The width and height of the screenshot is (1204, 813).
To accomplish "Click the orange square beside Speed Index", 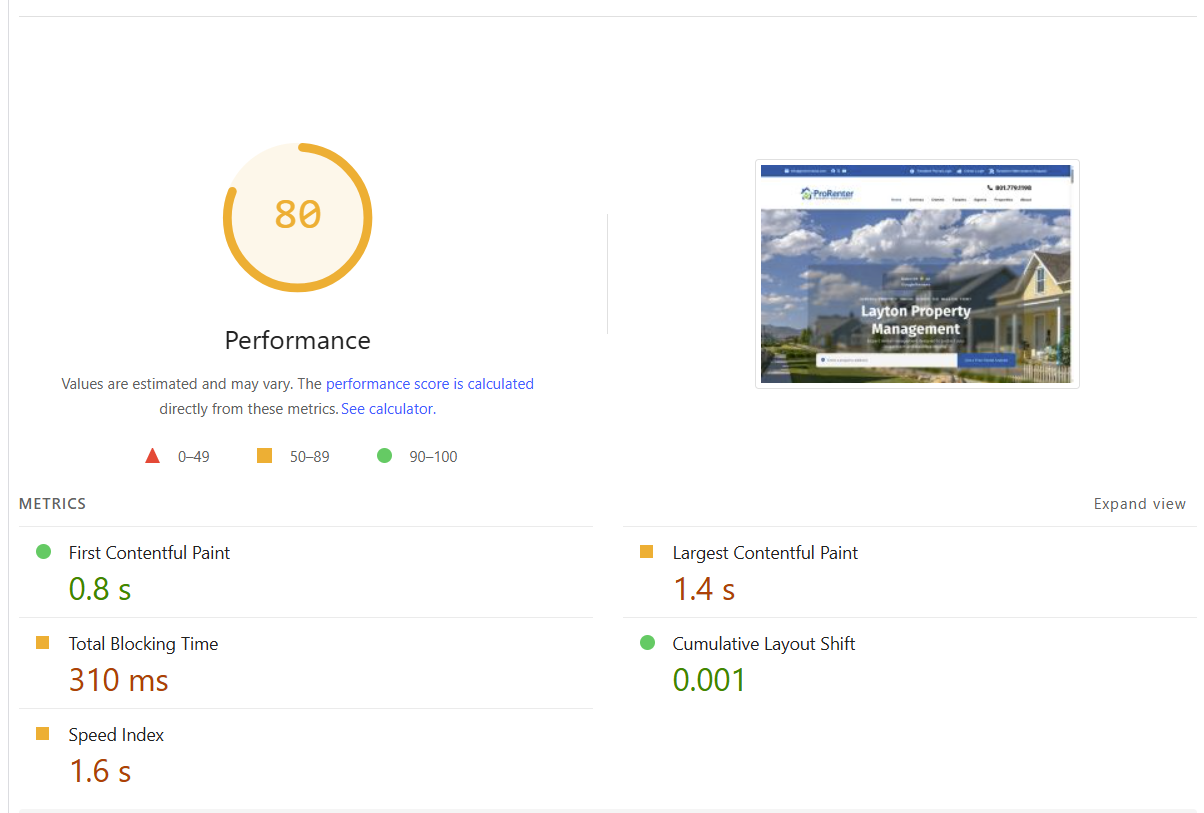I will [42, 734].
